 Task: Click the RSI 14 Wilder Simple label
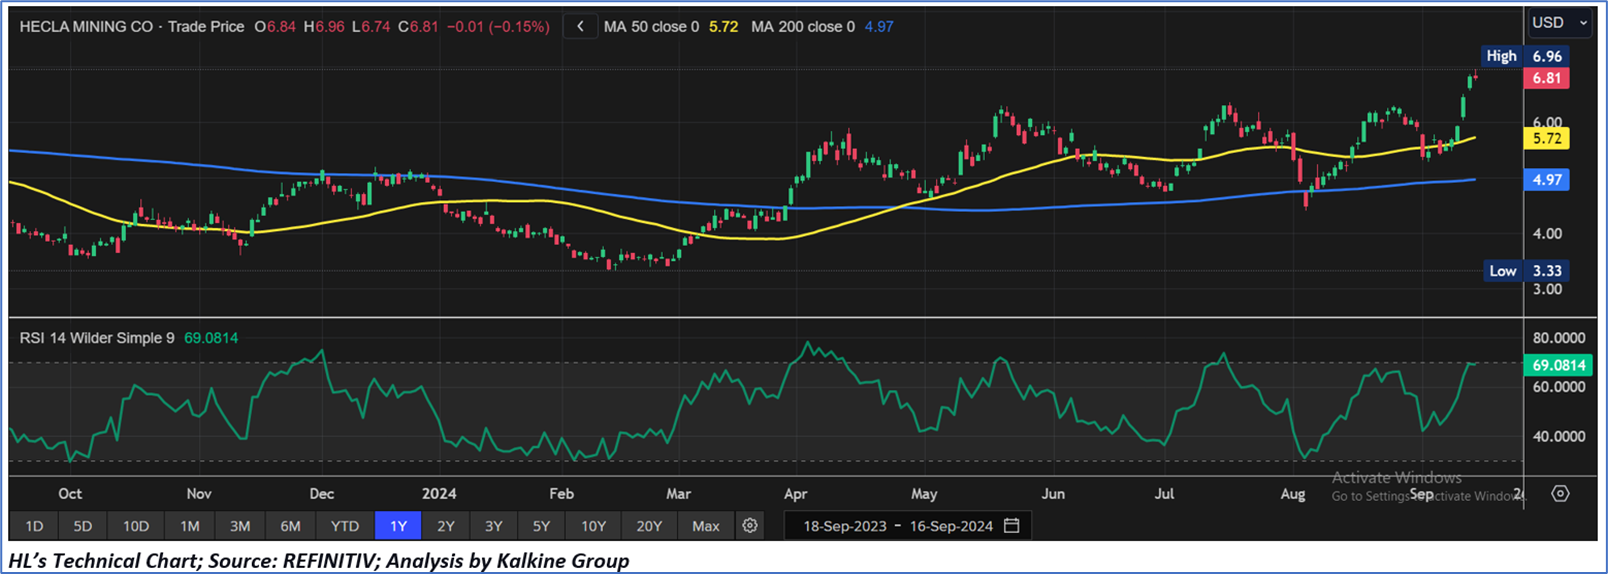pos(97,338)
